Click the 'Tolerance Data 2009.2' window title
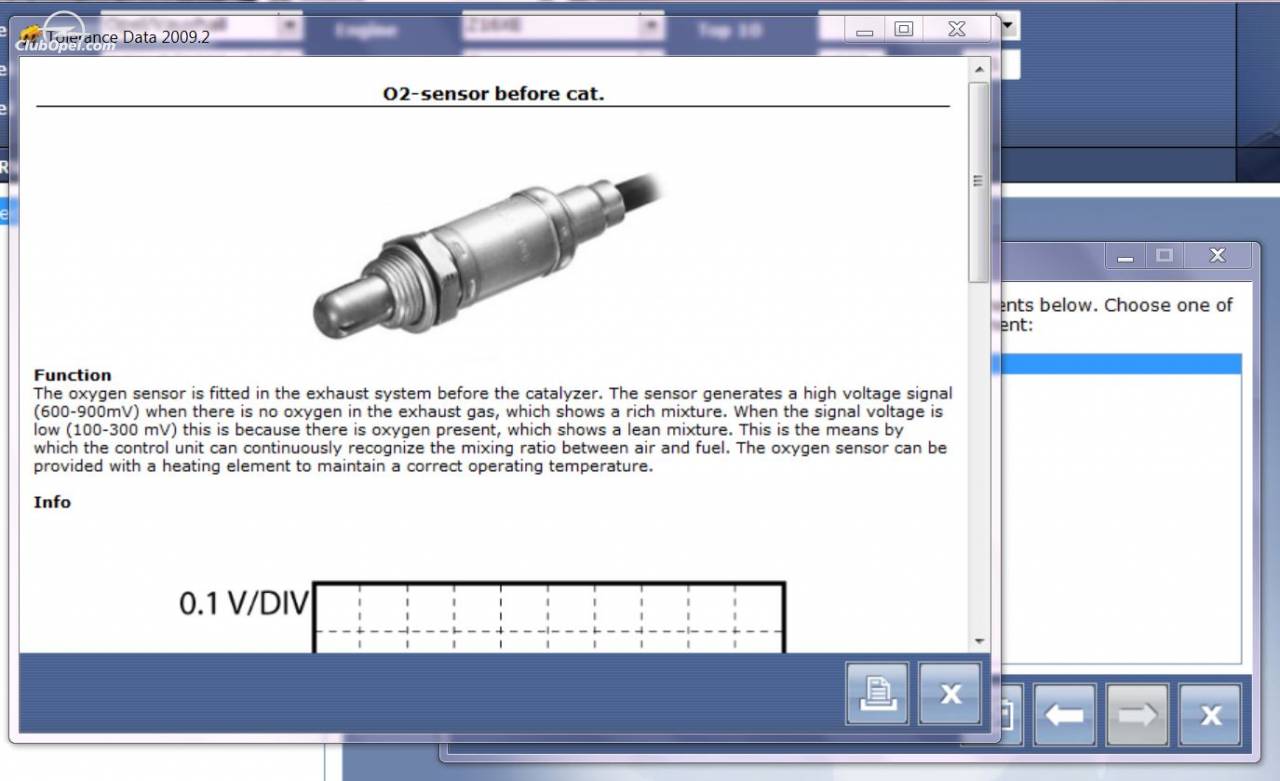Viewport: 1280px width, 781px height. tap(128, 37)
